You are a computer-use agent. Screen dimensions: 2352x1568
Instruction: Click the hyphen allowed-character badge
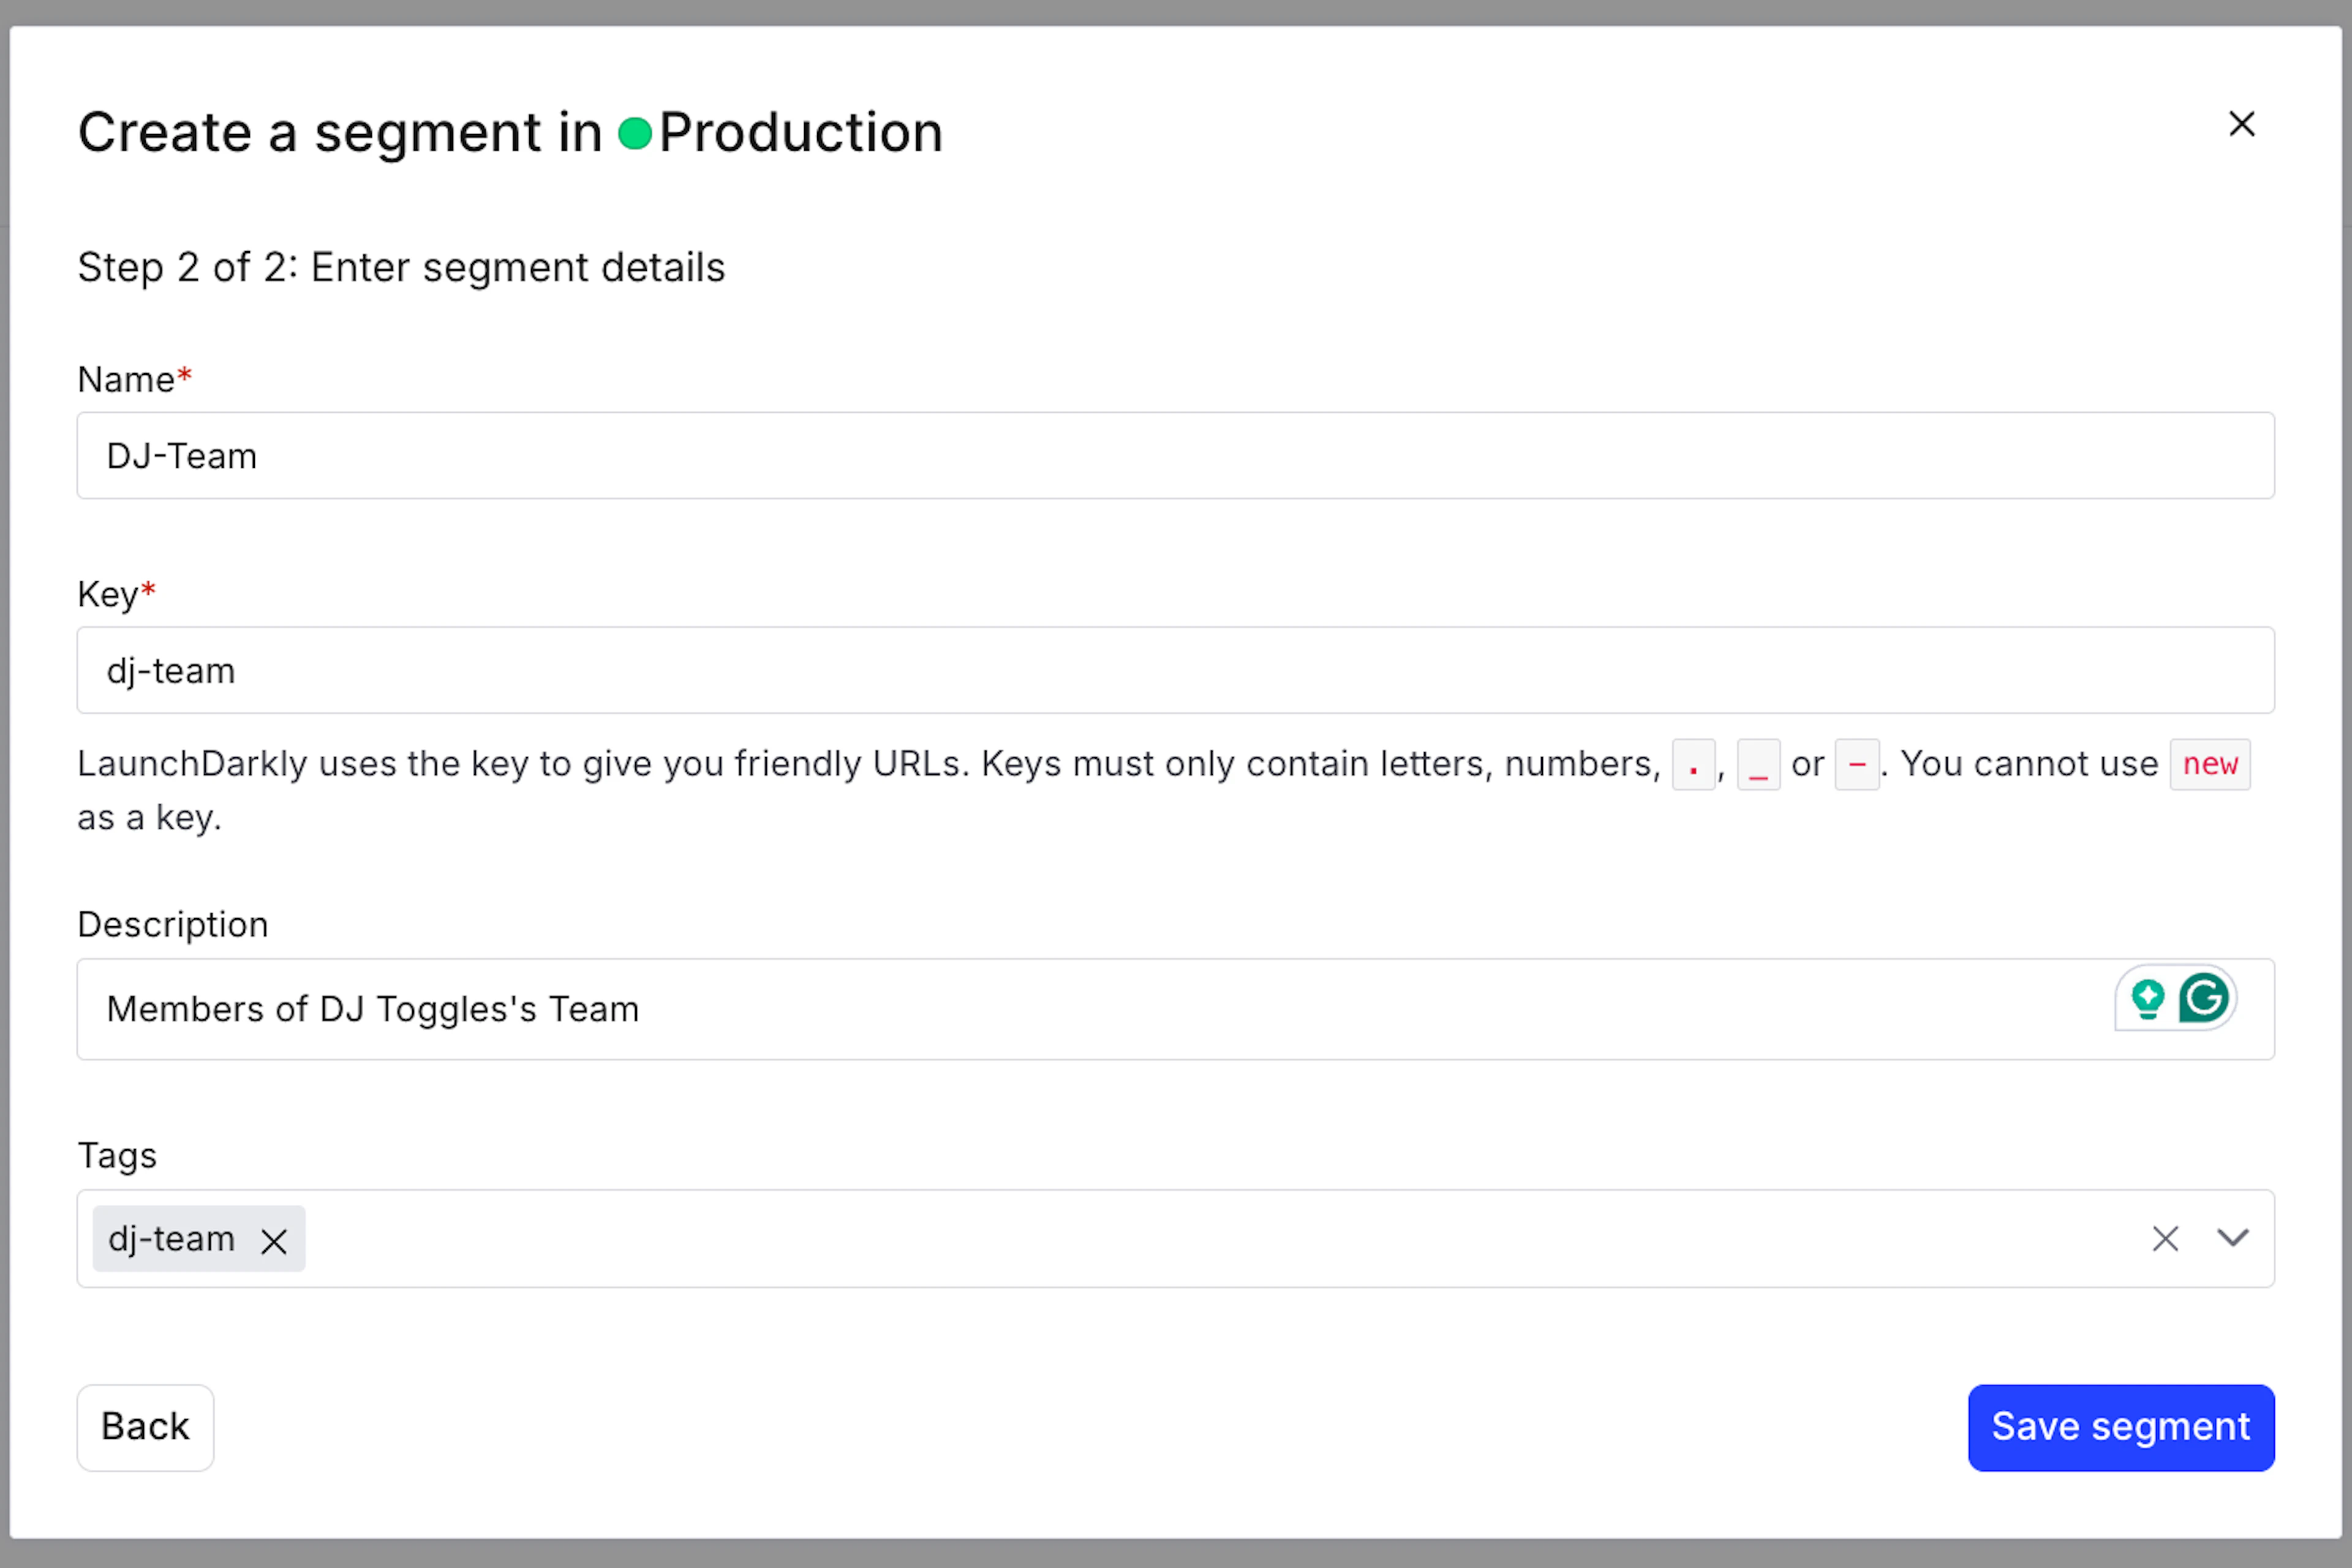click(x=1858, y=764)
